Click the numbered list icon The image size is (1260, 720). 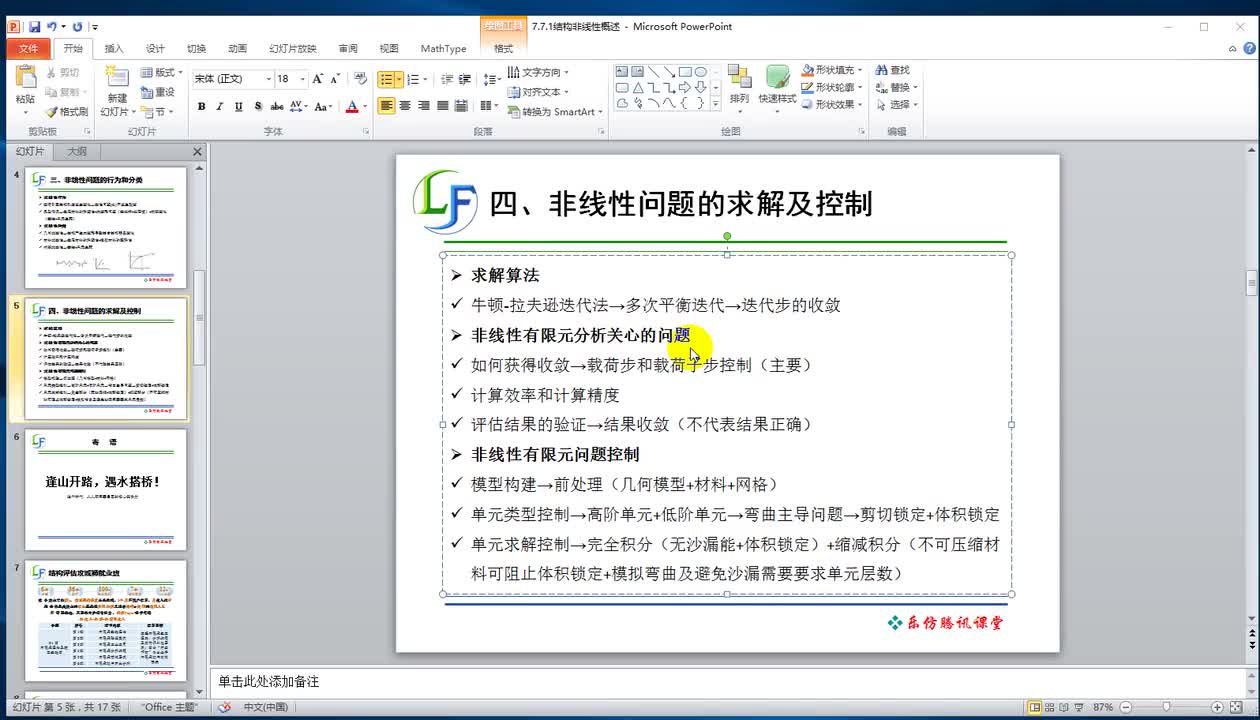click(413, 79)
